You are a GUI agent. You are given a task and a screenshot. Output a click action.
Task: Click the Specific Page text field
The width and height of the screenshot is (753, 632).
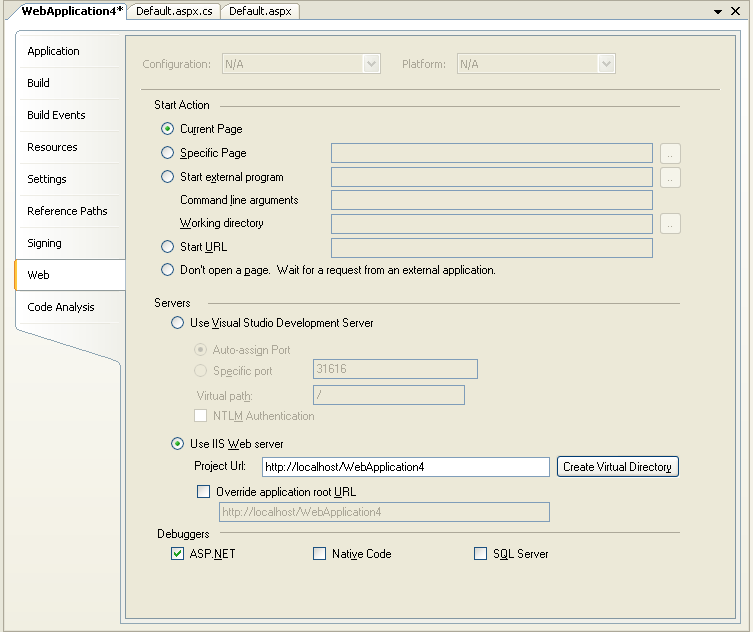(x=492, y=153)
